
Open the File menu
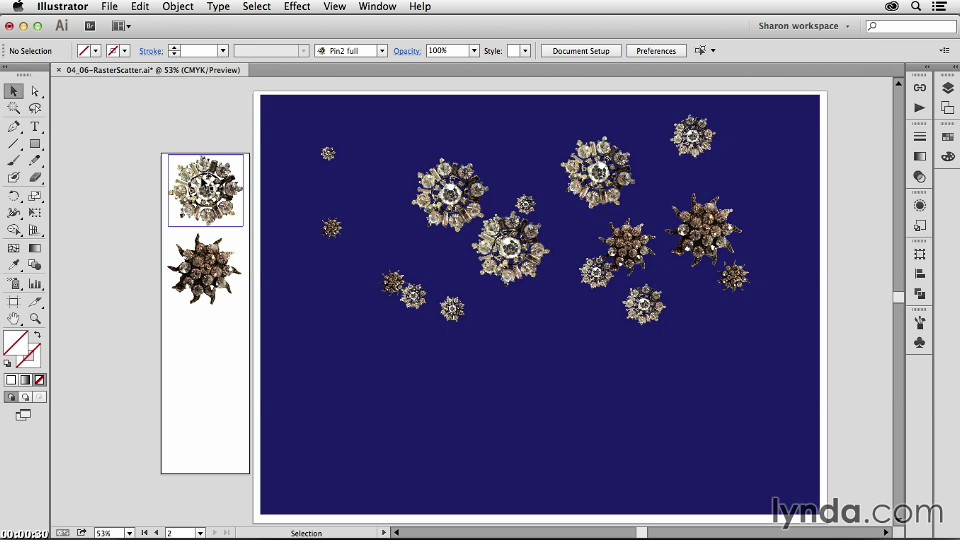[110, 6]
